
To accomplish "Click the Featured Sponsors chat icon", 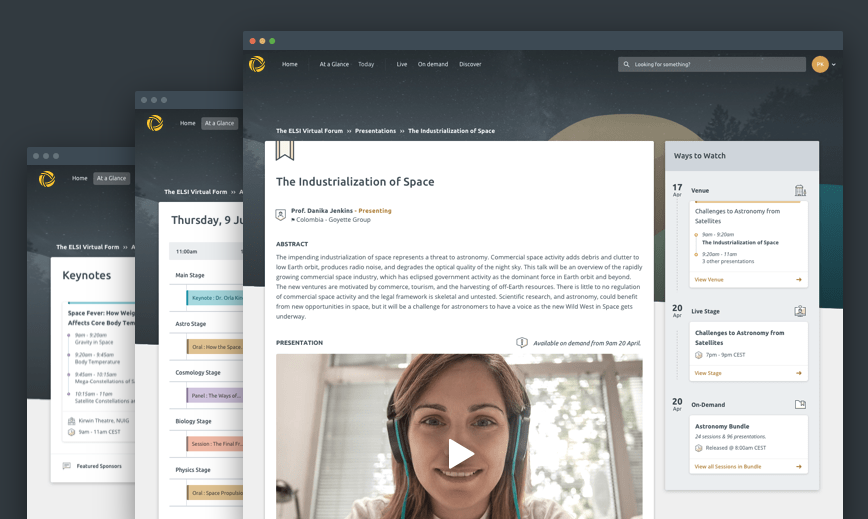I will pyautogui.click(x=67, y=466).
